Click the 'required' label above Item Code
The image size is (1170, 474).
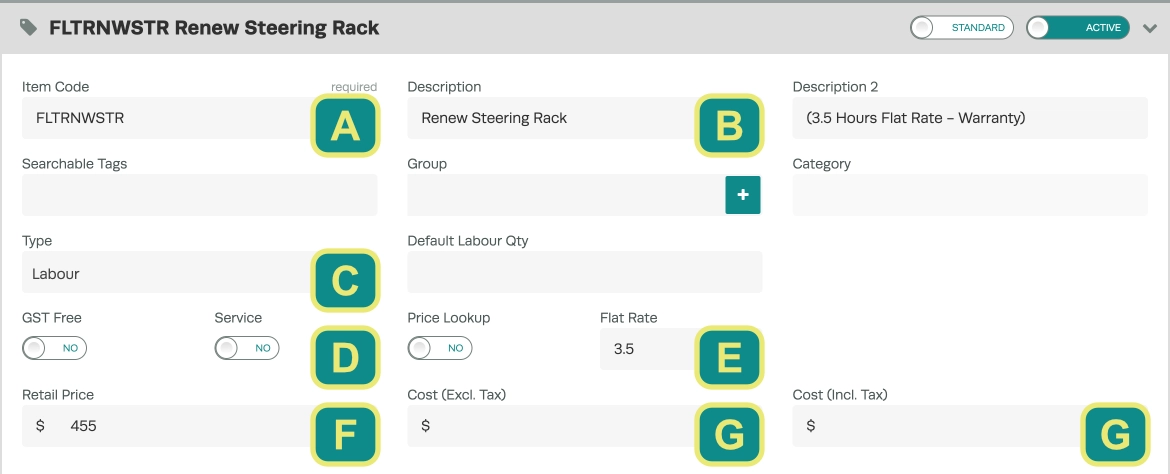354,87
